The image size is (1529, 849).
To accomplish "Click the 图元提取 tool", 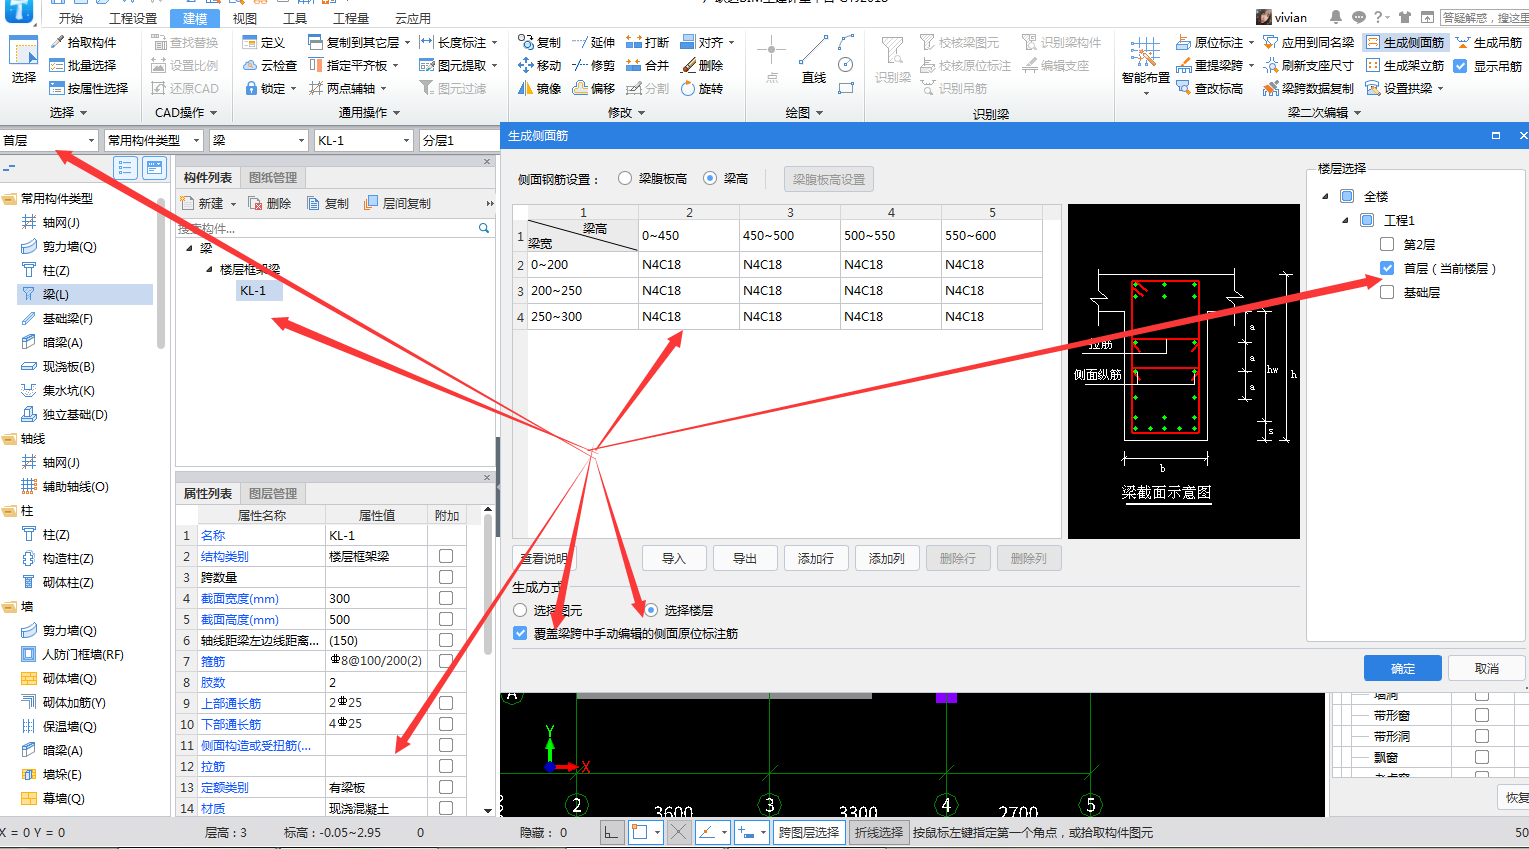I will pyautogui.click(x=458, y=65).
